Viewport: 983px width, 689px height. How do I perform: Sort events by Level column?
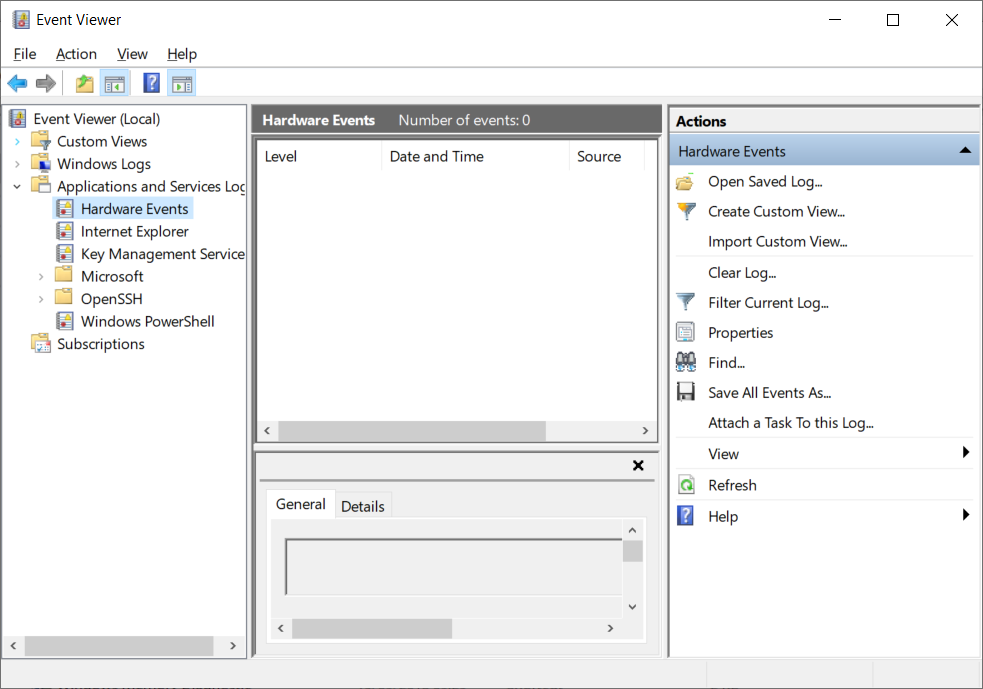tap(319, 156)
